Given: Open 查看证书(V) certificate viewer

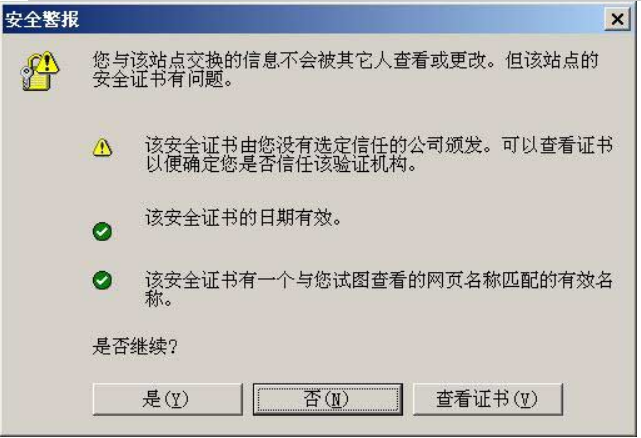Looking at the screenshot, I should tap(488, 399).
